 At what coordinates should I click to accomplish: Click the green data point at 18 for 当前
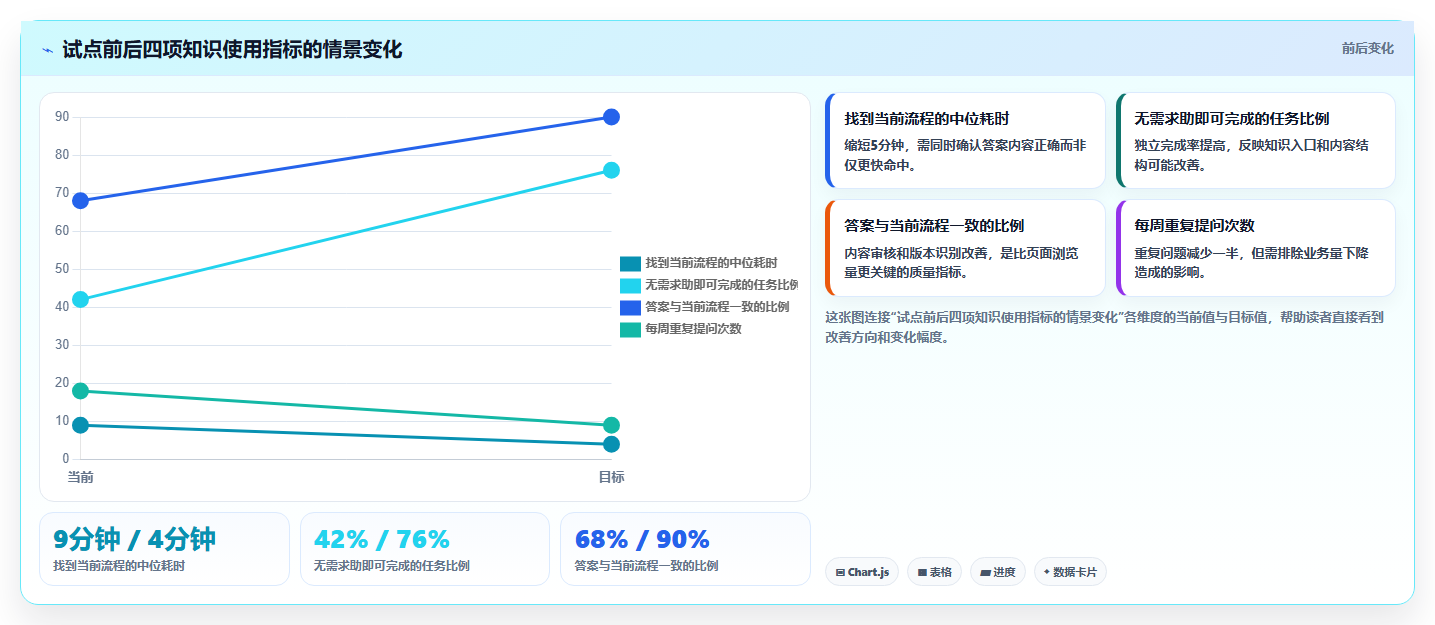click(x=81, y=391)
